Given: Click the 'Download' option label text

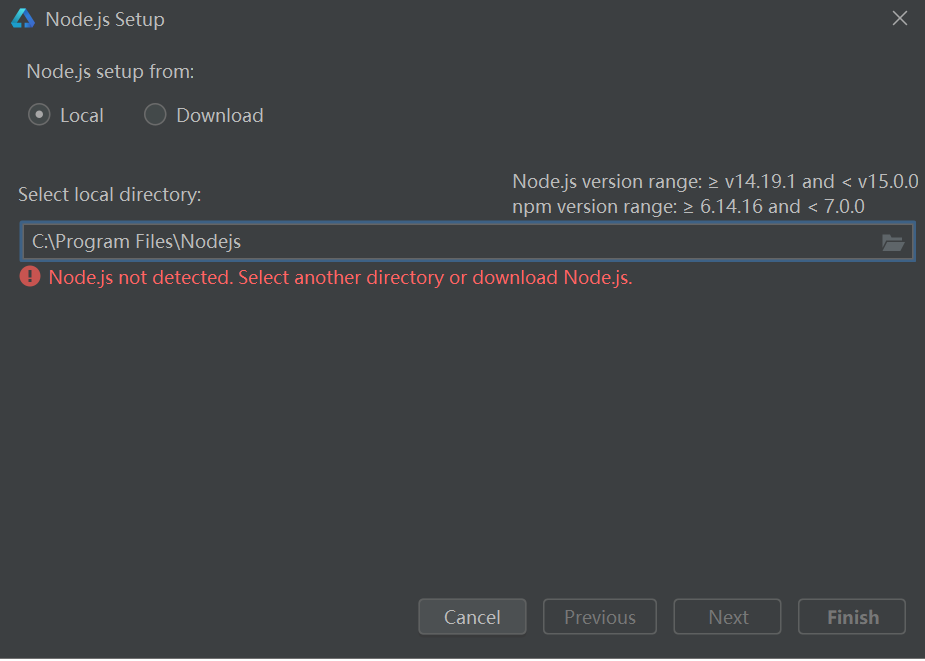Looking at the screenshot, I should pos(219,115).
